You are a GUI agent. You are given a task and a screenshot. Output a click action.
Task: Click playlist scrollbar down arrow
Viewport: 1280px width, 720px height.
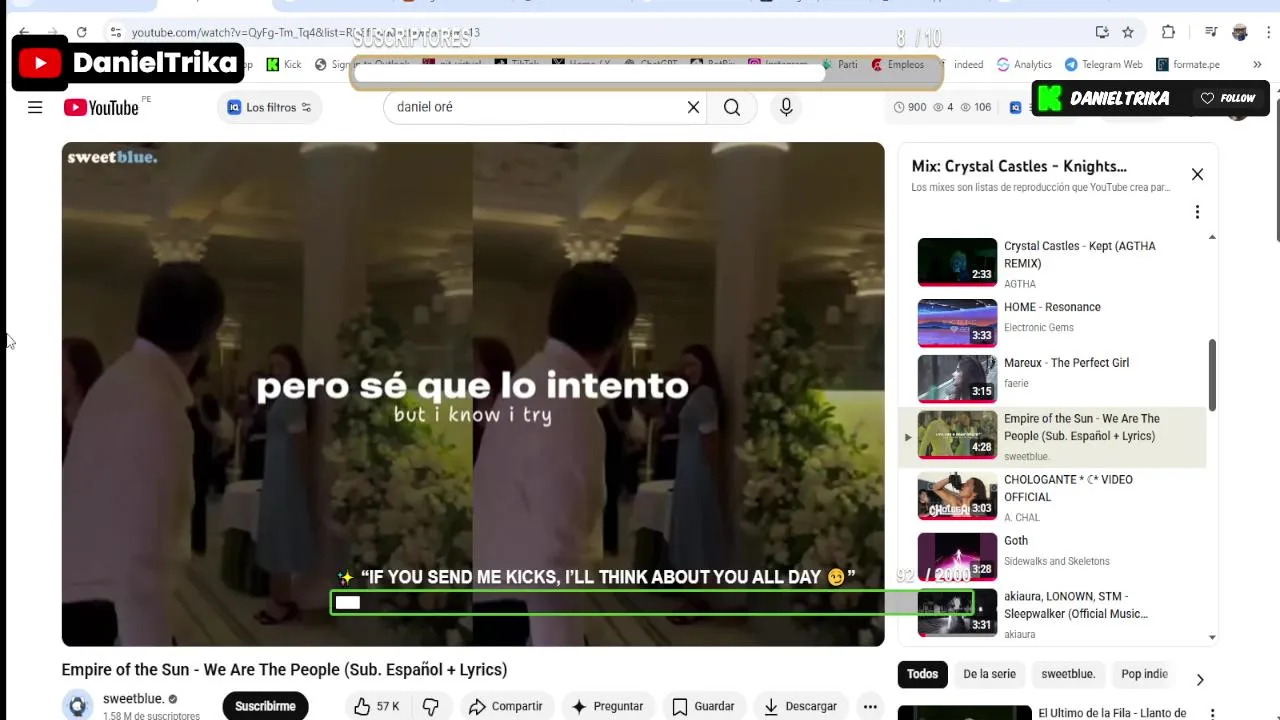(x=1212, y=637)
